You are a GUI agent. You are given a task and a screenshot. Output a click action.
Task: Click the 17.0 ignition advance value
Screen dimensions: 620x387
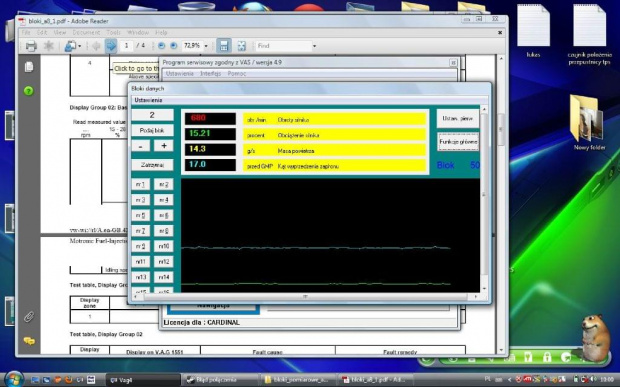210,165
